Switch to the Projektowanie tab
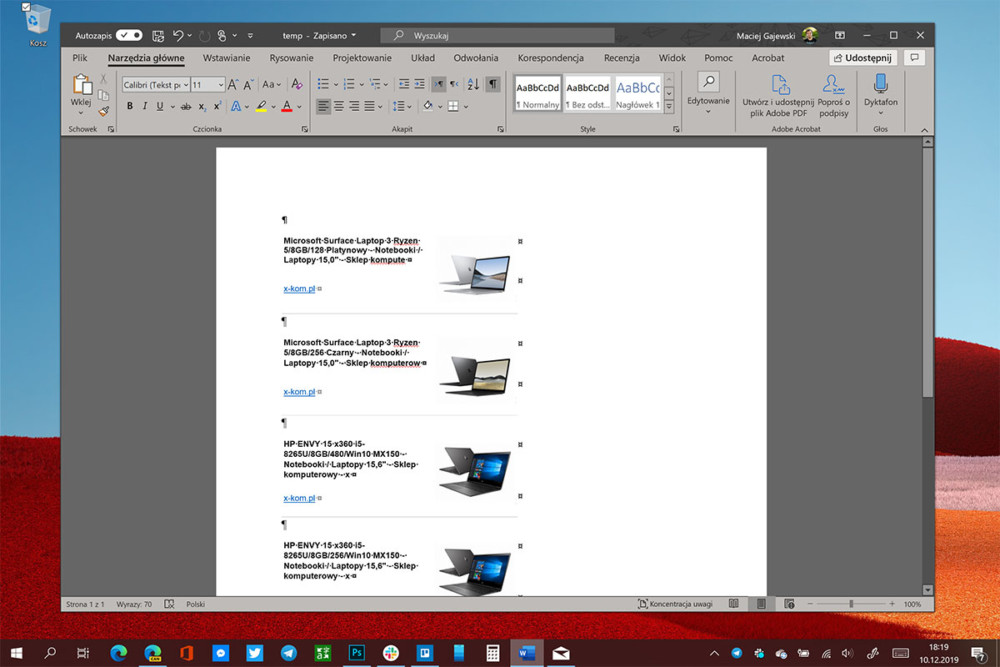The height and width of the screenshot is (667, 1000). click(362, 57)
